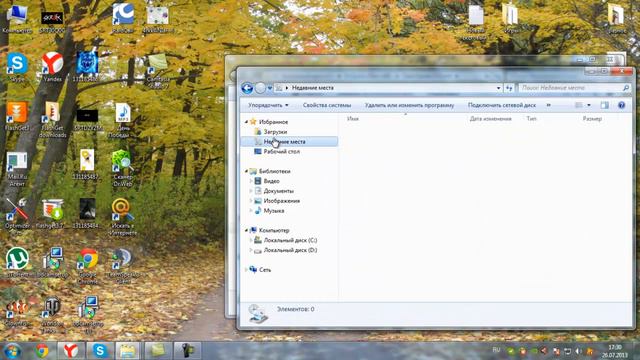Select the 'Mail.Ru Агент' desktop shortcut
The image size is (640, 360).
pos(17,169)
